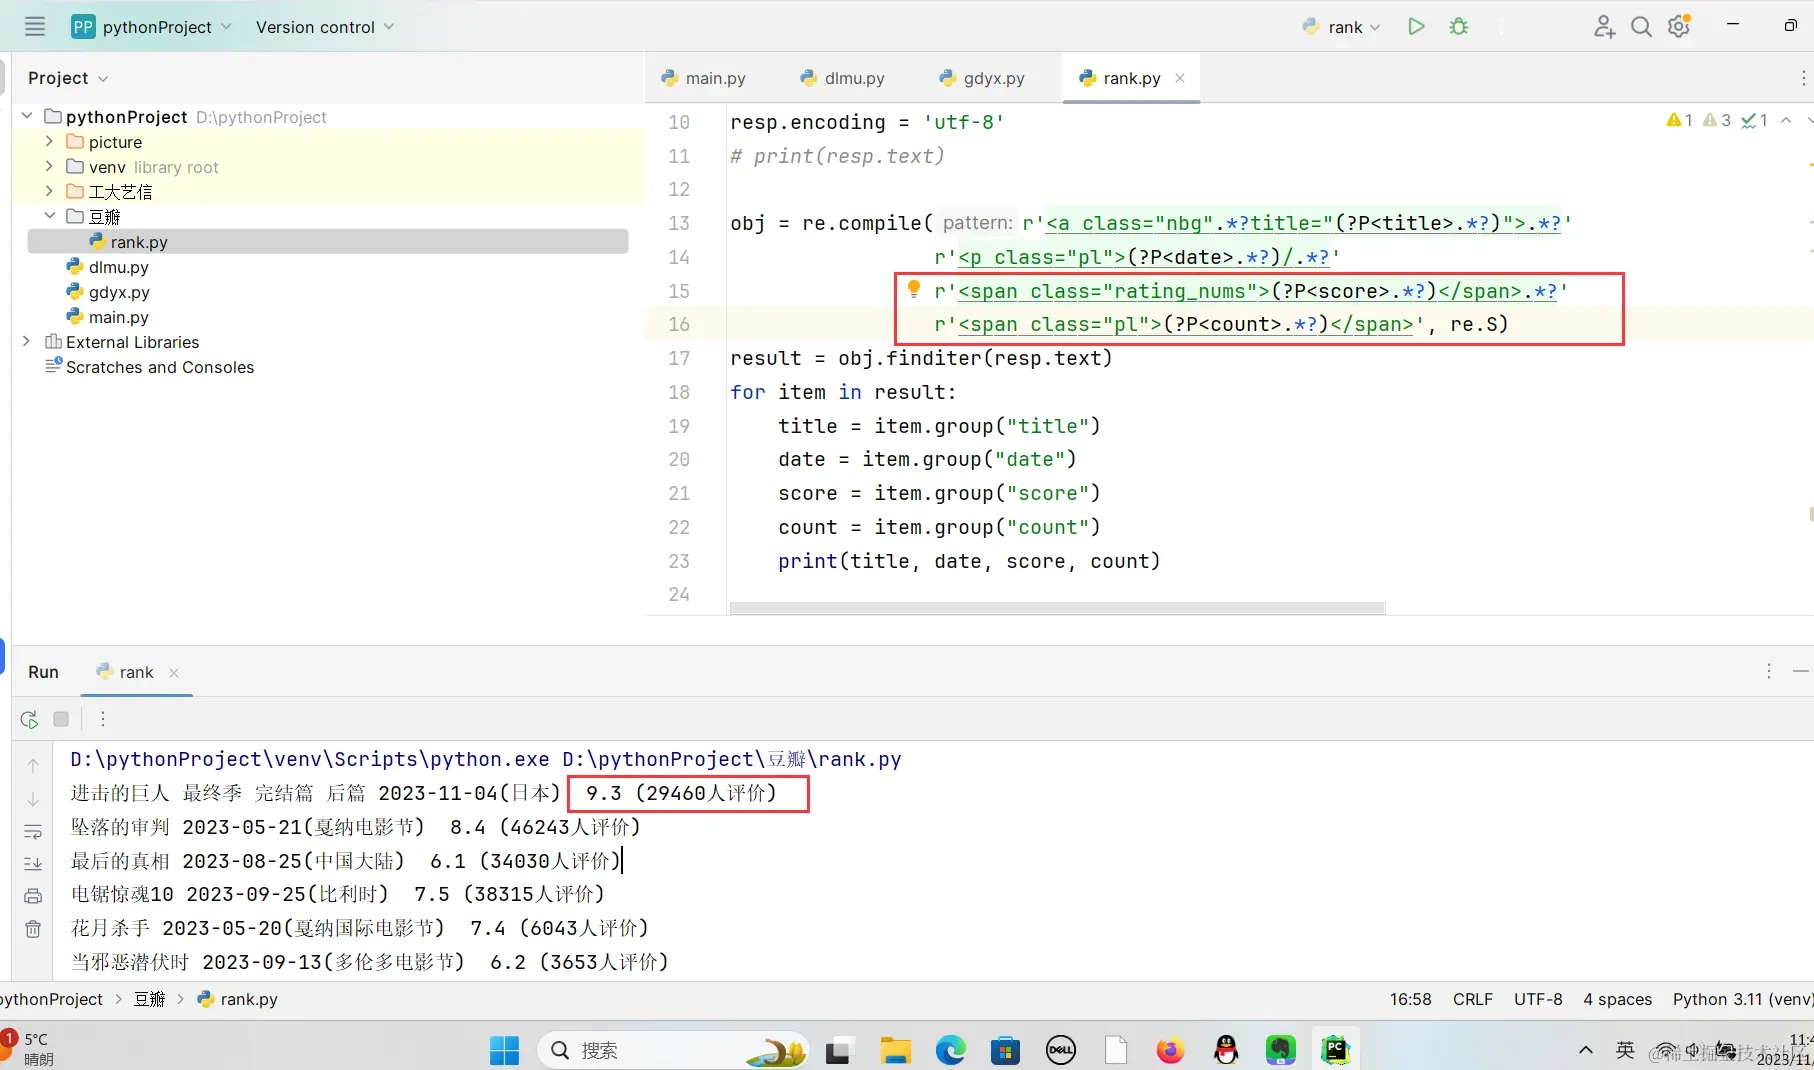Expand the venv folder
Screen dimensions: 1814x1070
(x=49, y=166)
